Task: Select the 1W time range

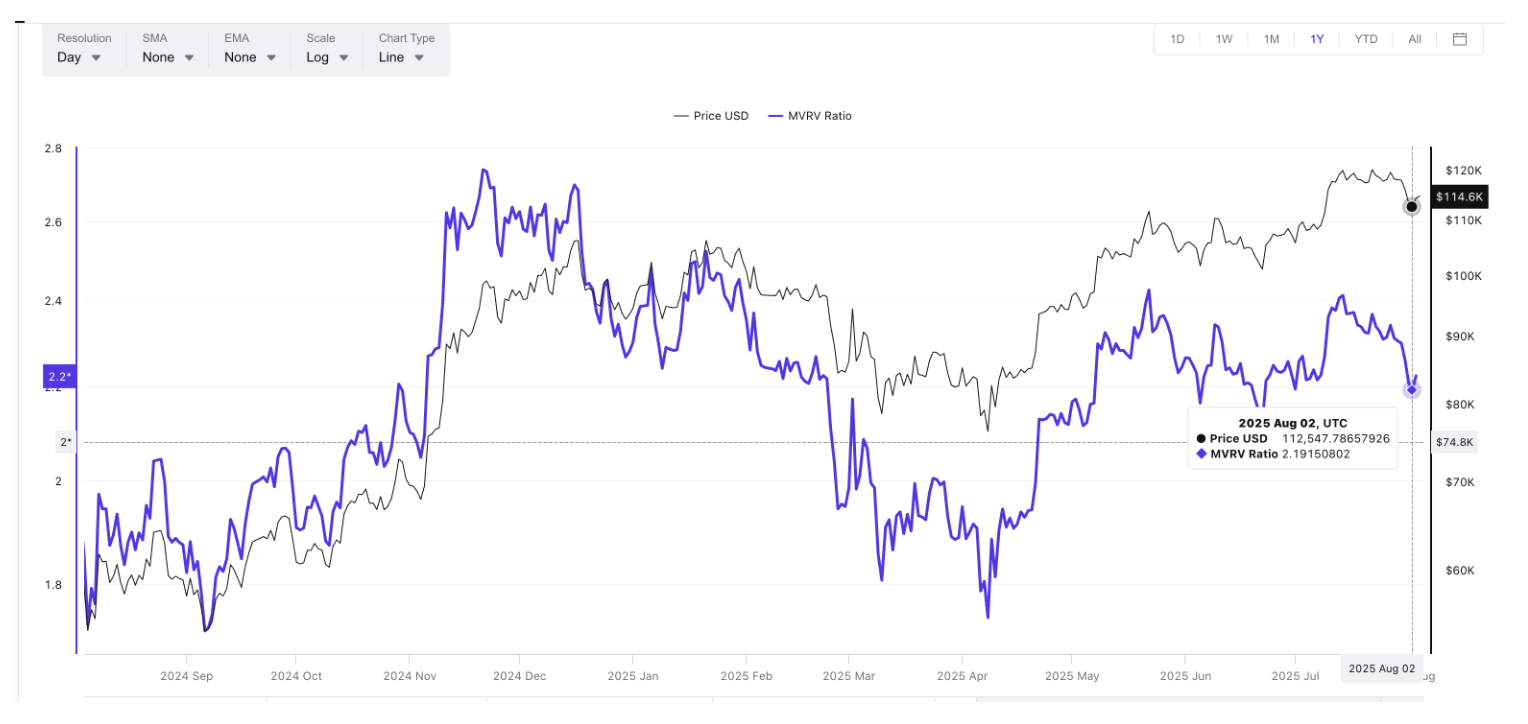Action: [x=1224, y=39]
